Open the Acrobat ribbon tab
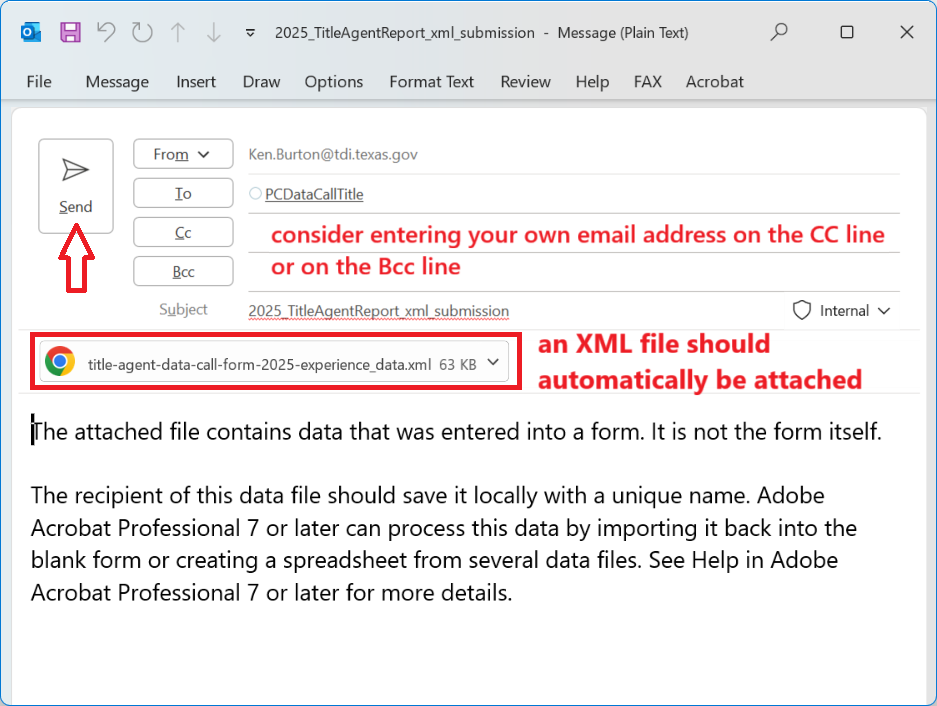The height and width of the screenshot is (706, 937). tap(714, 82)
